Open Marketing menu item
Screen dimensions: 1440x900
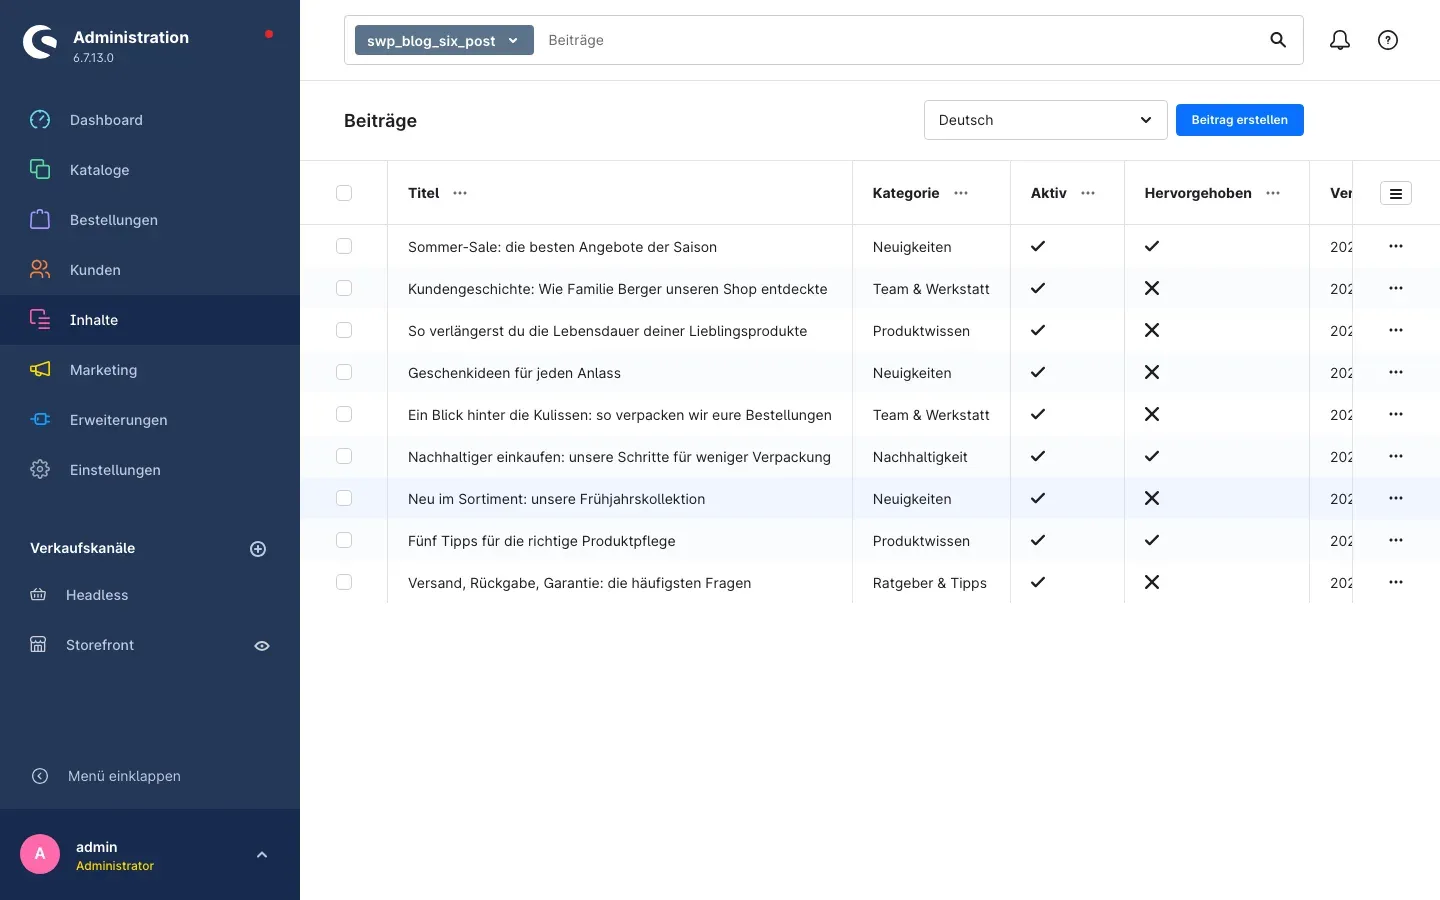[x=150, y=370]
